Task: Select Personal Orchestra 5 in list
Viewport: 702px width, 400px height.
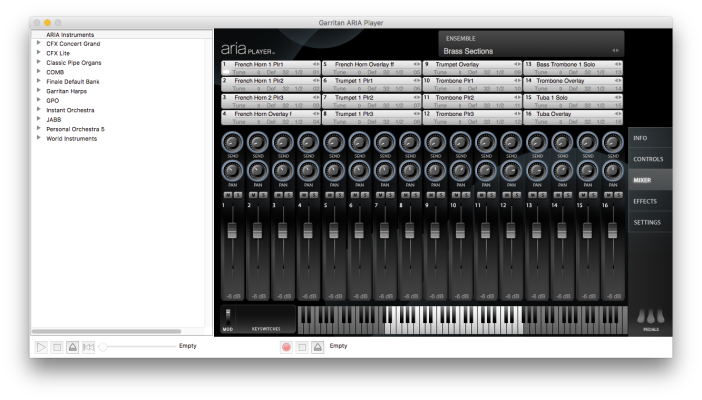Action: click(75, 129)
